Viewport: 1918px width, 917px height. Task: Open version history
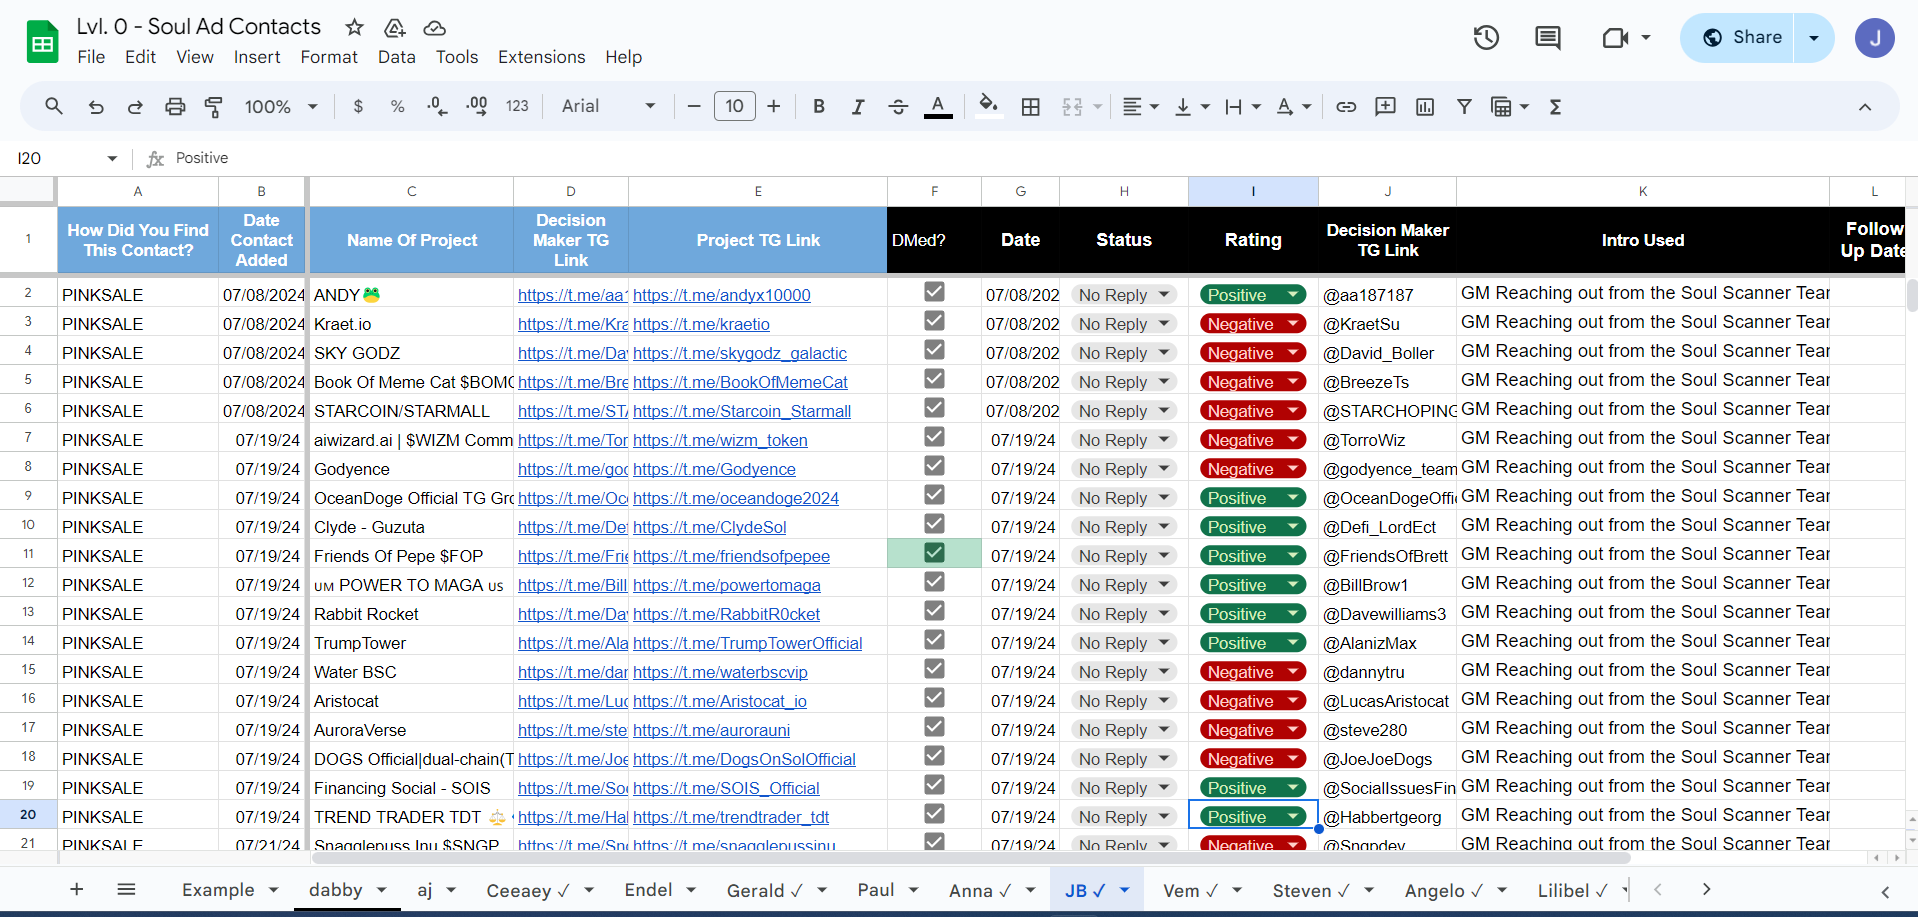pyautogui.click(x=1486, y=38)
